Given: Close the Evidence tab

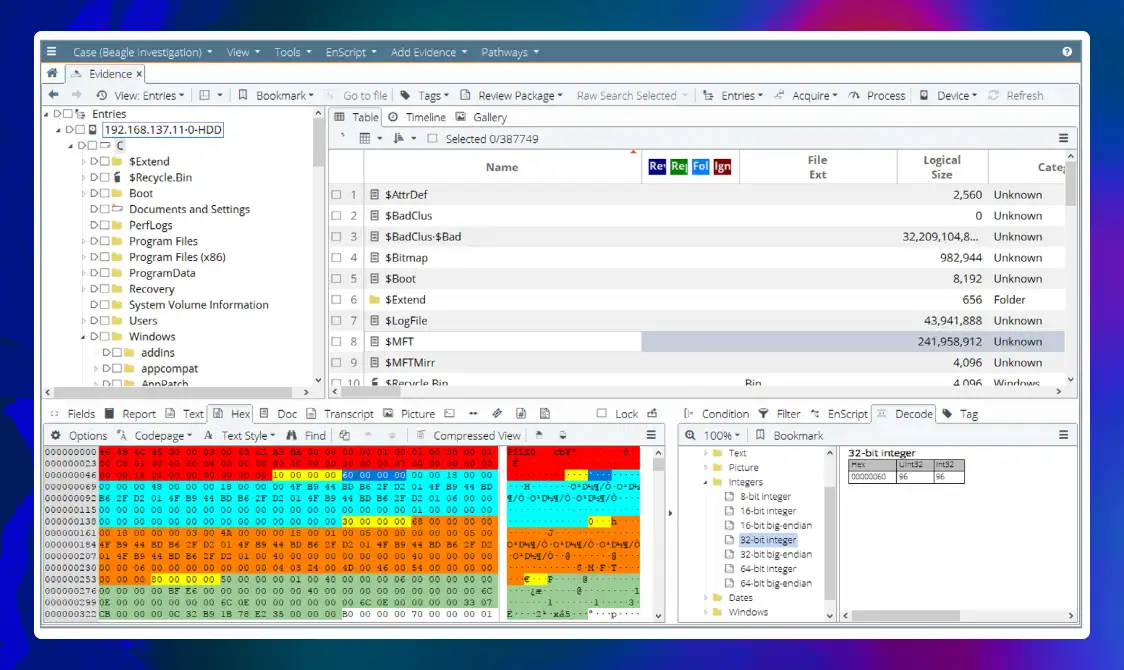Looking at the screenshot, I should (139, 74).
